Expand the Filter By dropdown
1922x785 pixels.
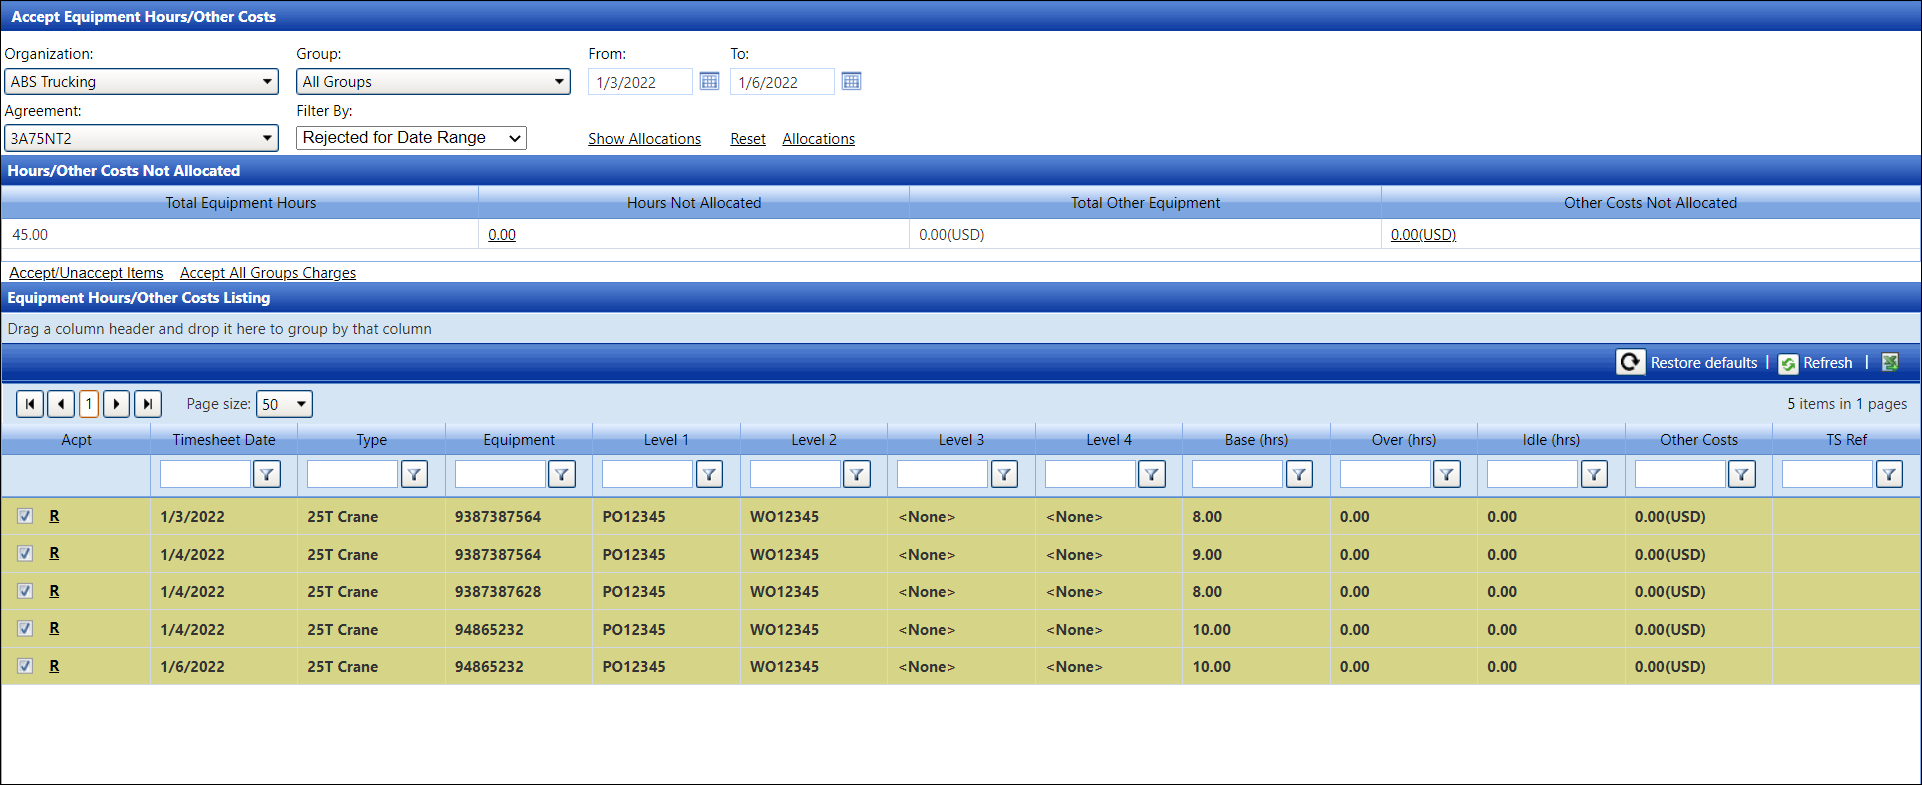point(411,138)
